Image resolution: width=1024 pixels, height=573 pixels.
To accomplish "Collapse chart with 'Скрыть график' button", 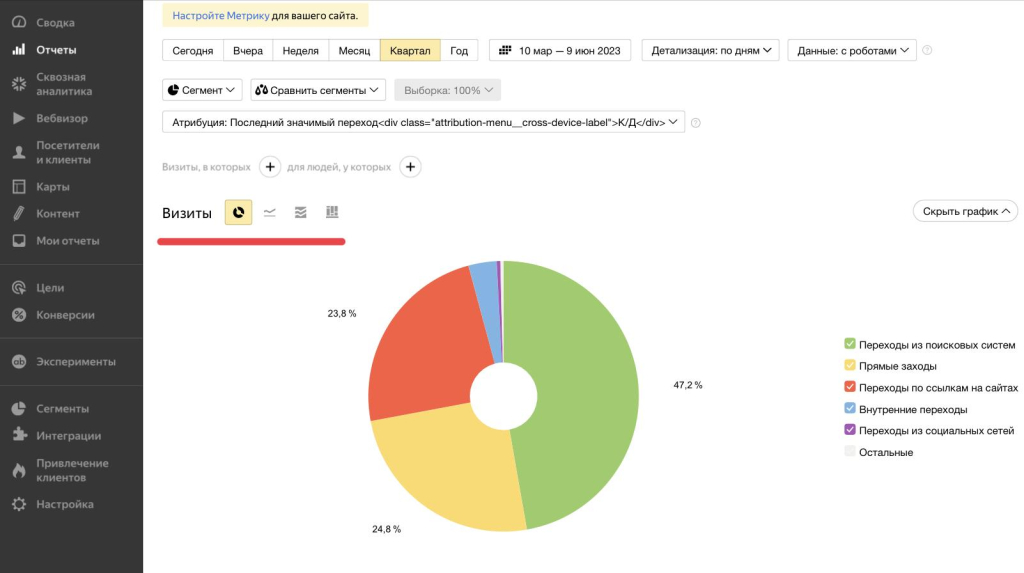I will click(965, 211).
